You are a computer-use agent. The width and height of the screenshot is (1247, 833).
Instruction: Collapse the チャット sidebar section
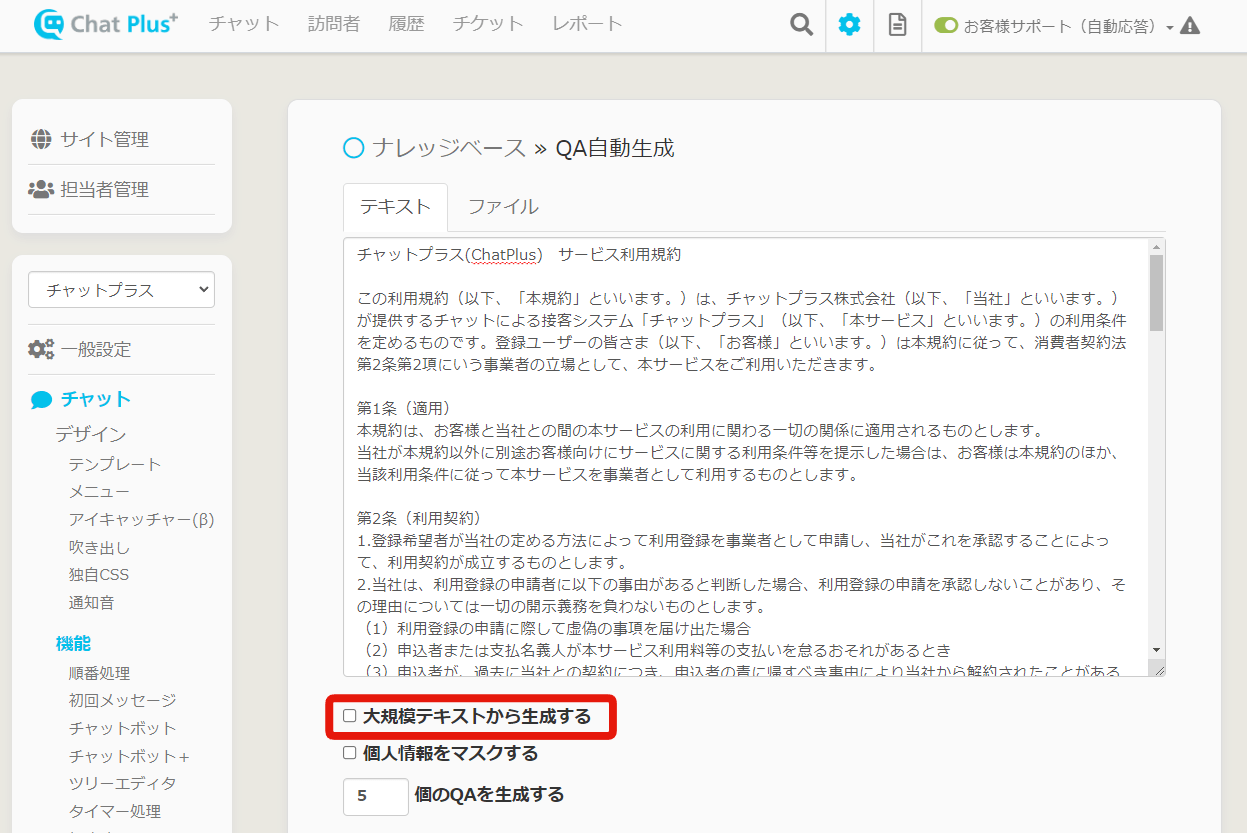(x=95, y=399)
